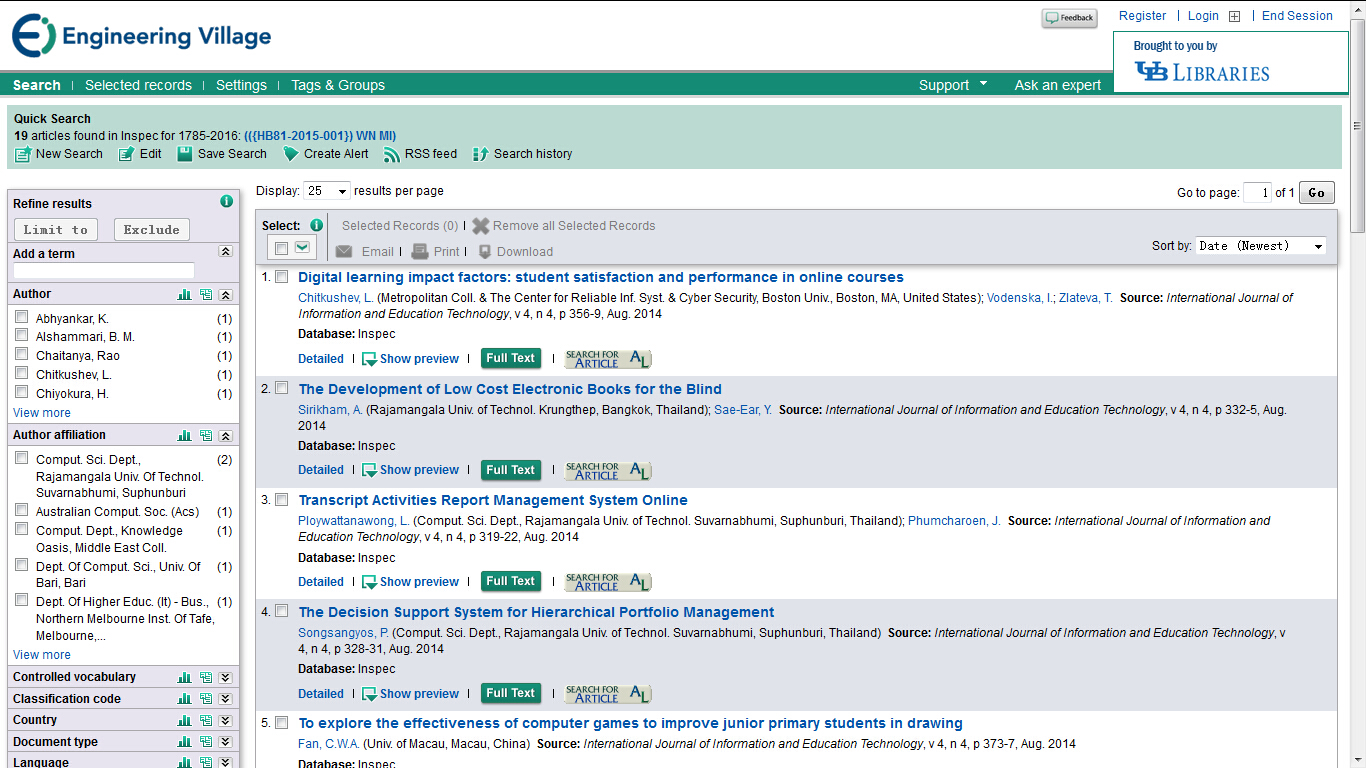Open the results per page dropdown
This screenshot has width=1366, height=768.
[327, 191]
